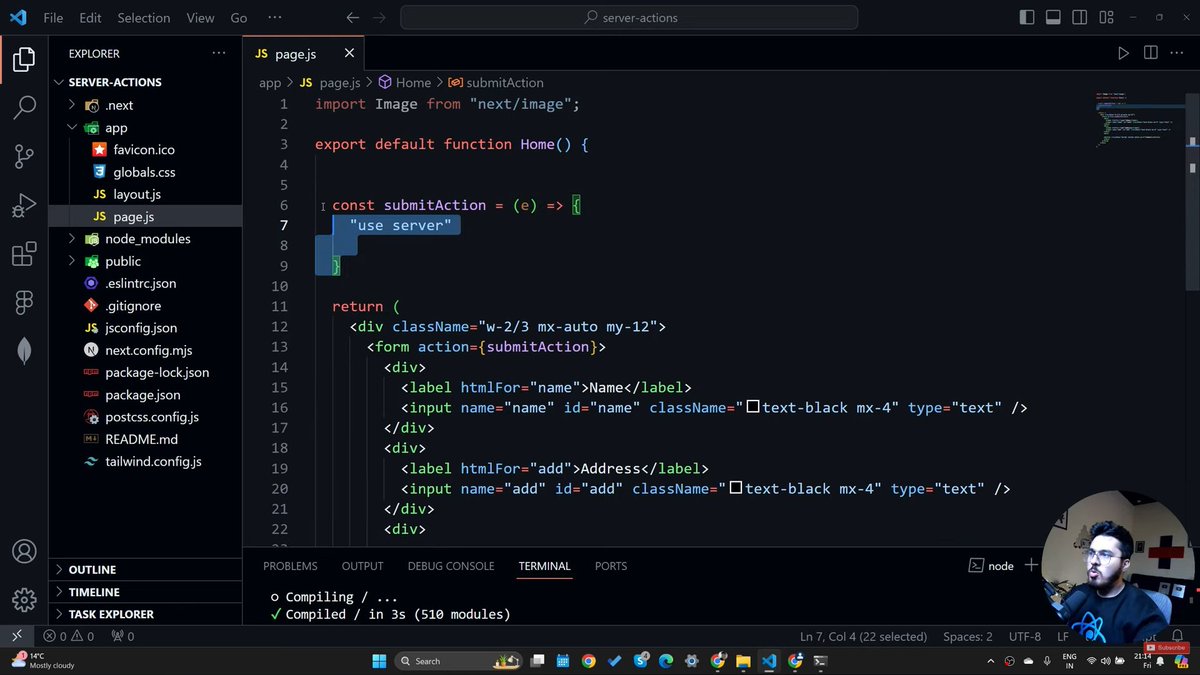
Task: Run the page.js file with the play button
Action: 1123,53
